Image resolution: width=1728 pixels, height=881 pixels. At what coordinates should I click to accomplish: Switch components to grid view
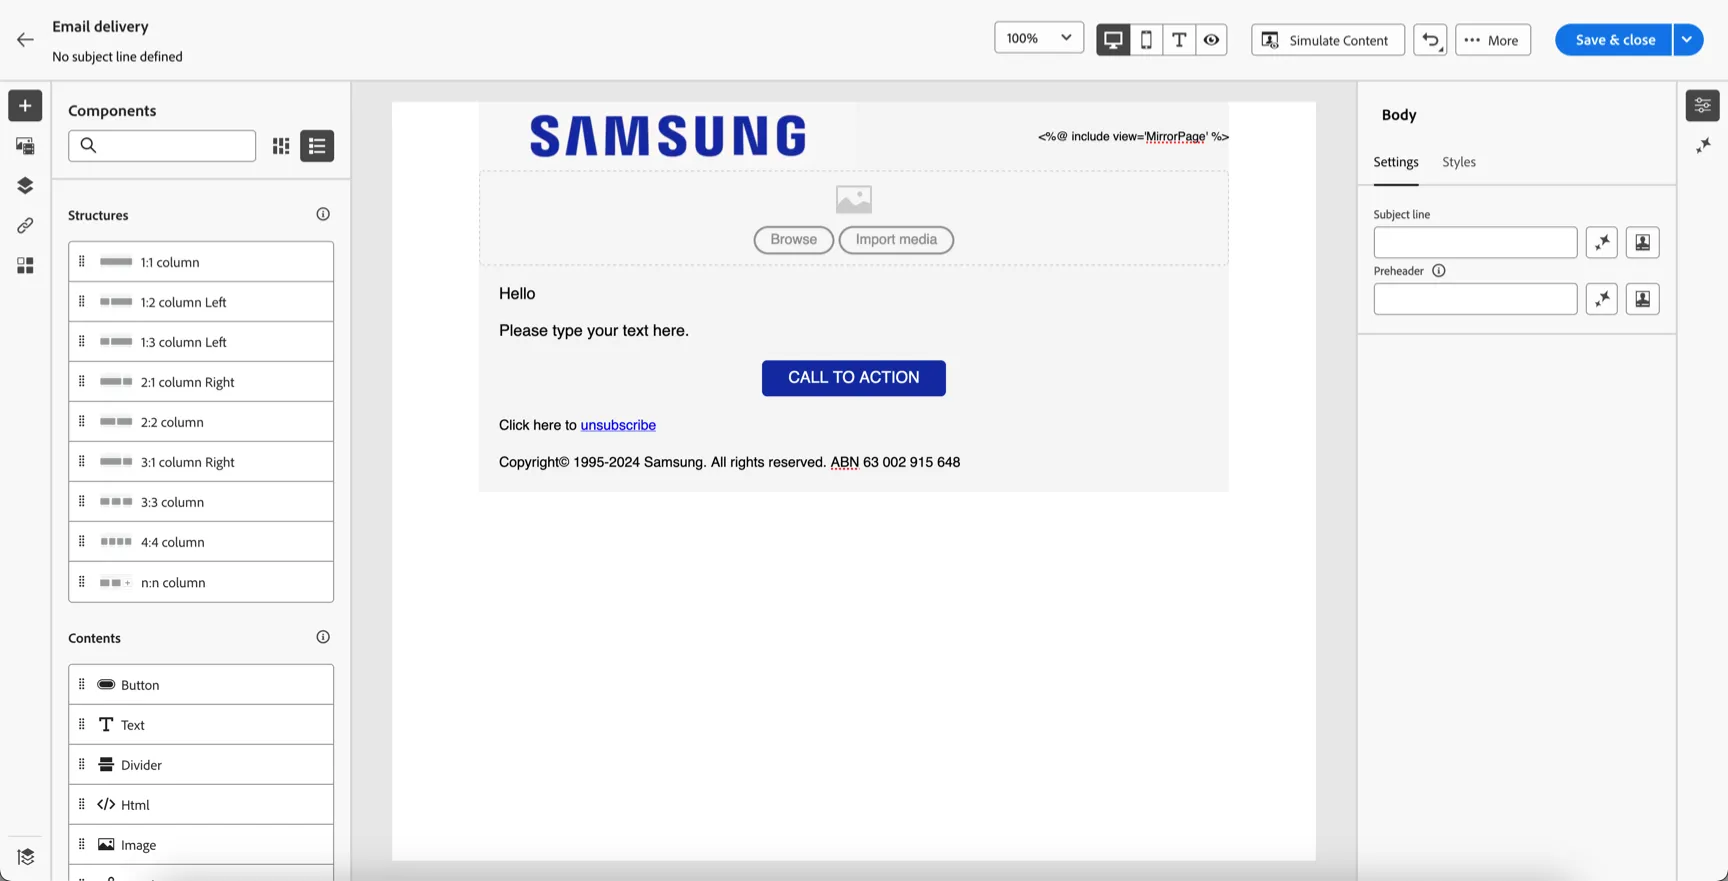[x=281, y=146]
